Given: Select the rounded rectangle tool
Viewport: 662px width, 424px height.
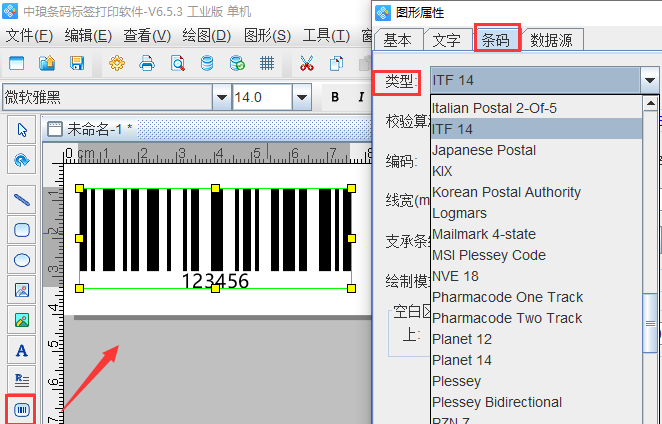Looking at the screenshot, I should [22, 229].
